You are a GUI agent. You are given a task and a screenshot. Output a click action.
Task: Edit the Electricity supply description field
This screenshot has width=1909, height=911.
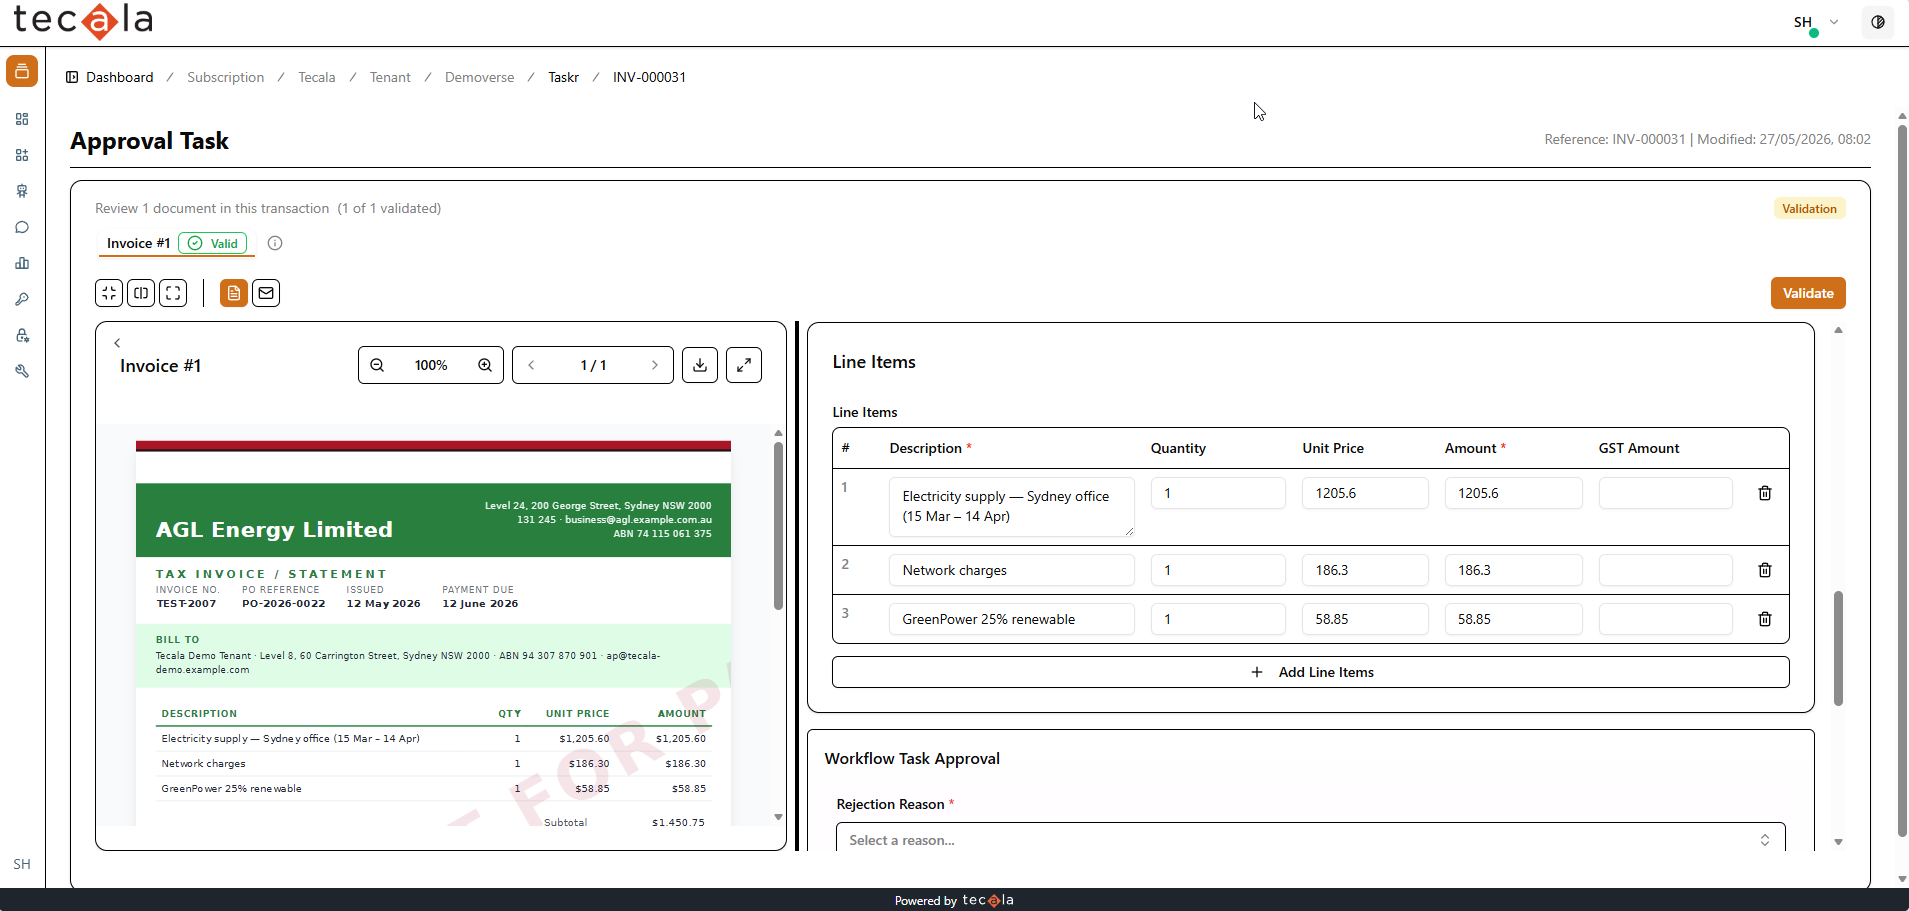coord(1011,506)
